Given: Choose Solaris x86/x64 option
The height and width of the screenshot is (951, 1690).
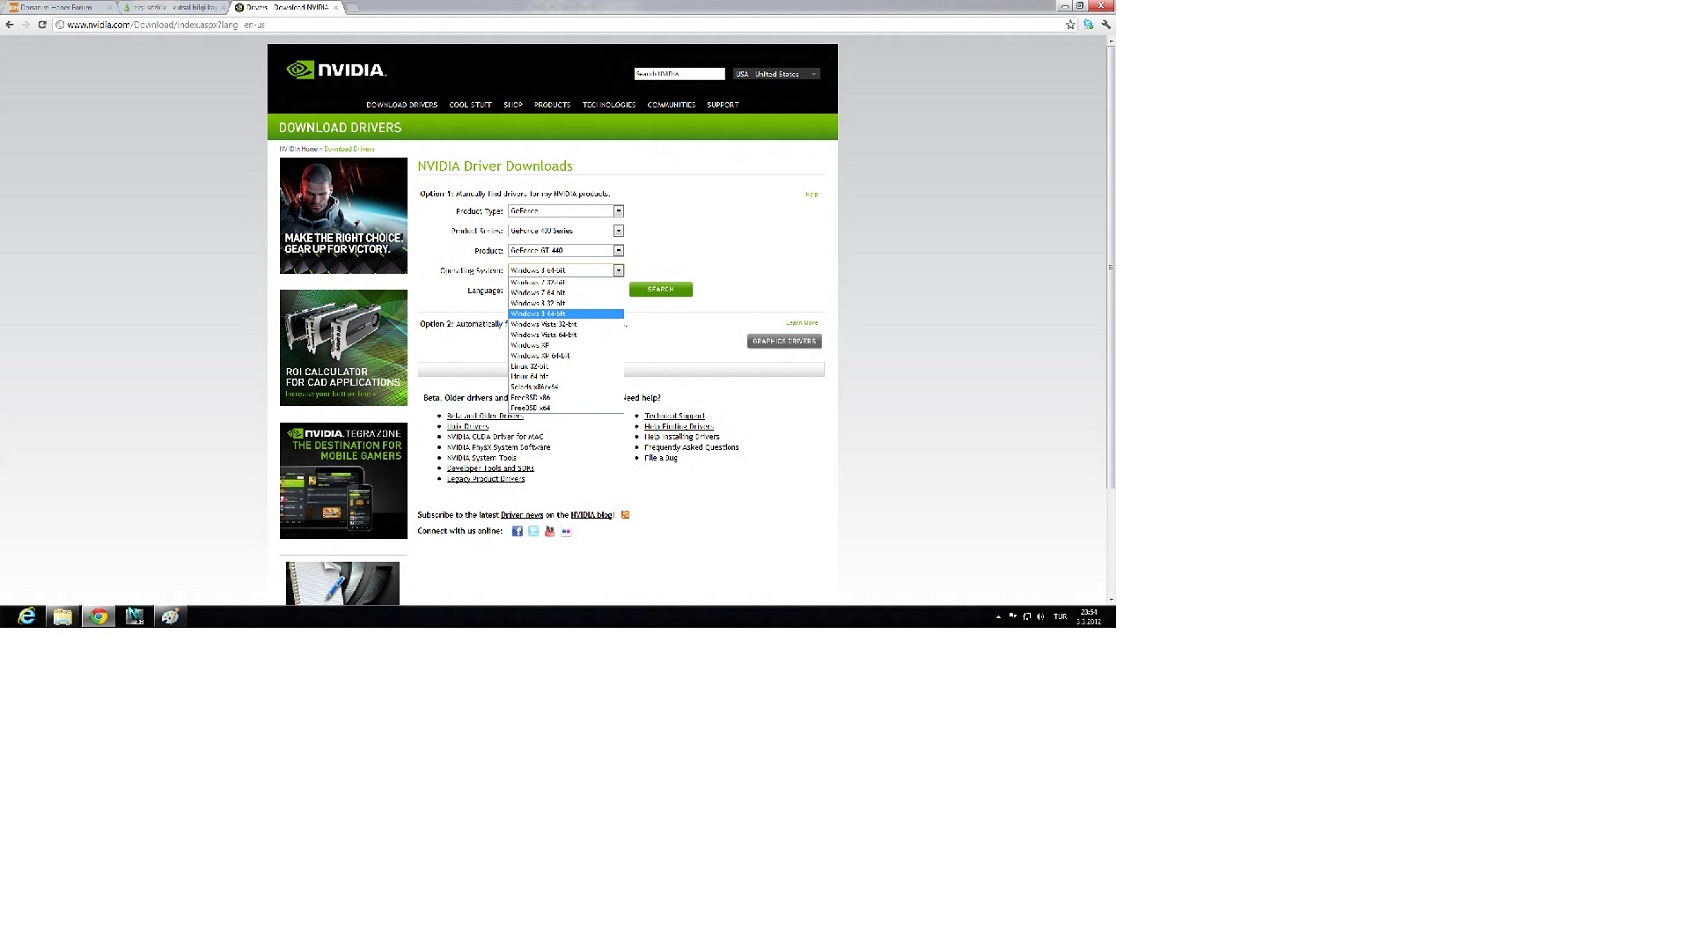Looking at the screenshot, I should coord(566,387).
